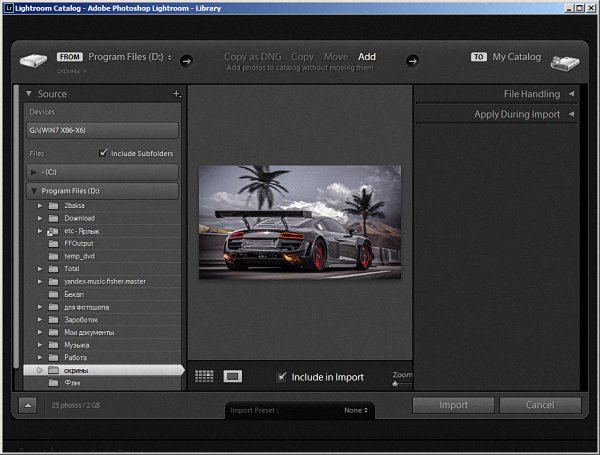This screenshot has width=600, height=455.
Task: Toggle Include Subfolders checkbox
Action: pos(104,153)
